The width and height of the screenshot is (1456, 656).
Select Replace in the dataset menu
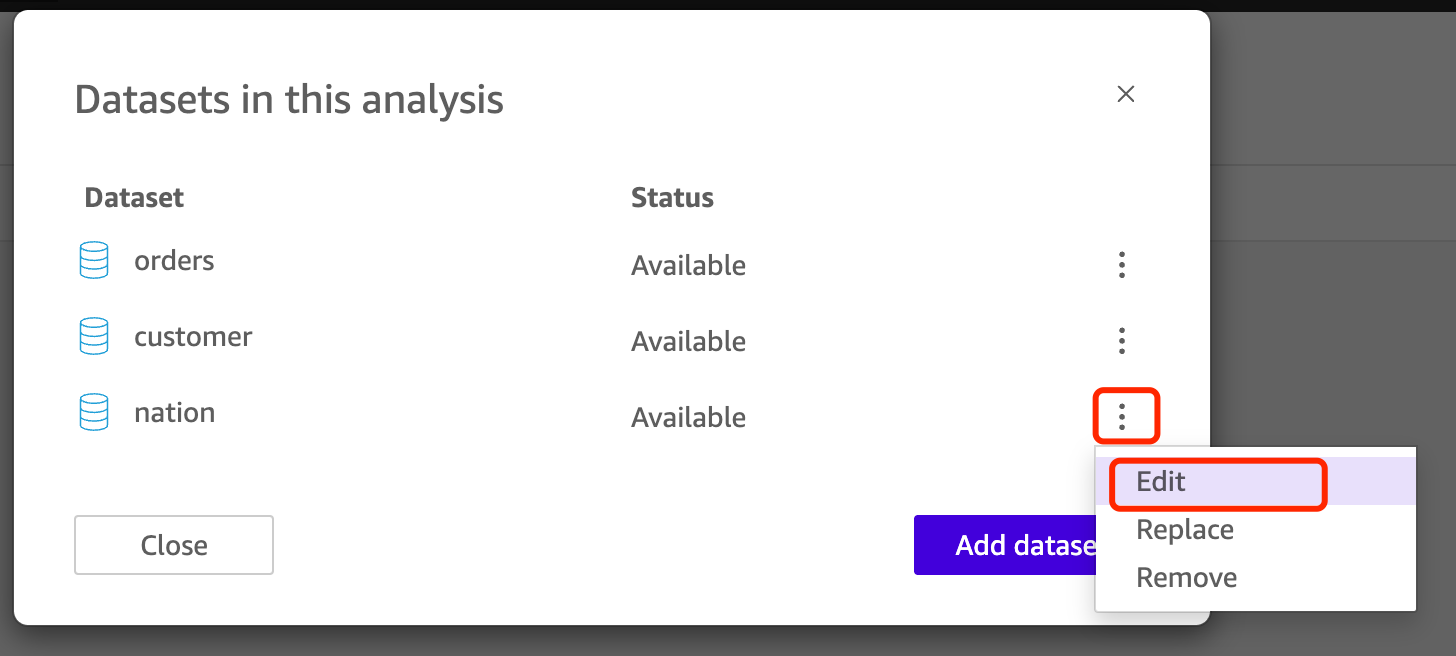pos(1185,530)
